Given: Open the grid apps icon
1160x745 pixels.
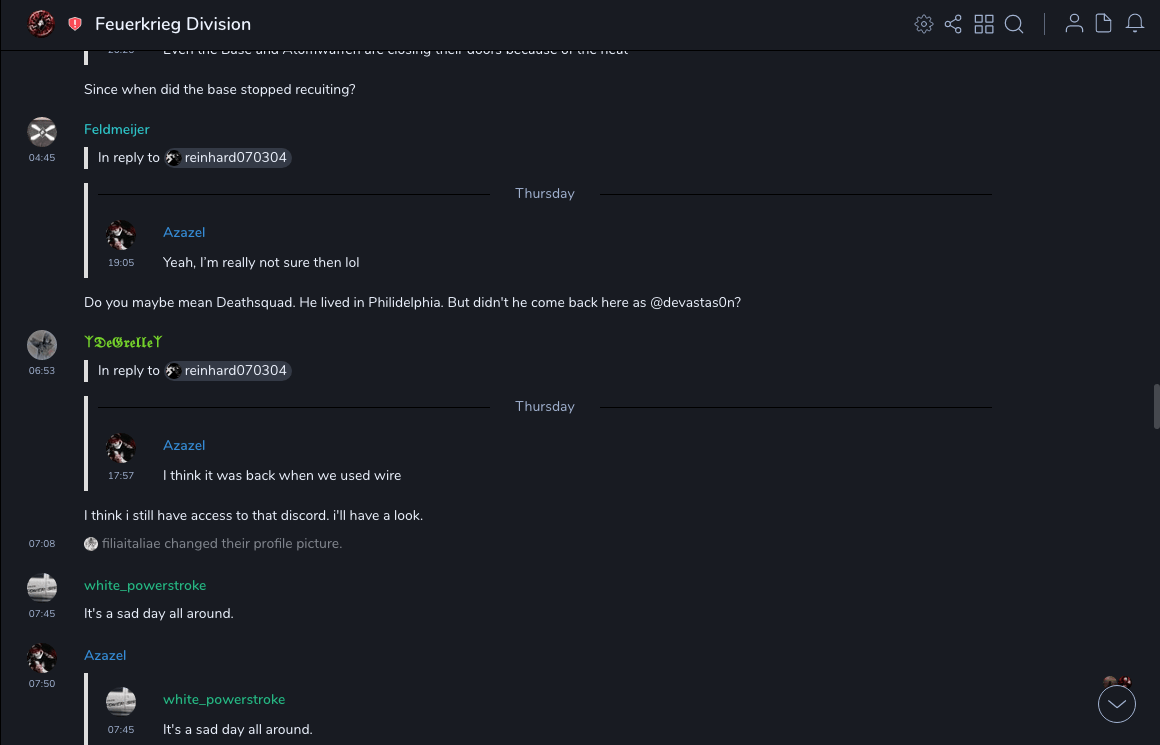Looking at the screenshot, I should (984, 24).
